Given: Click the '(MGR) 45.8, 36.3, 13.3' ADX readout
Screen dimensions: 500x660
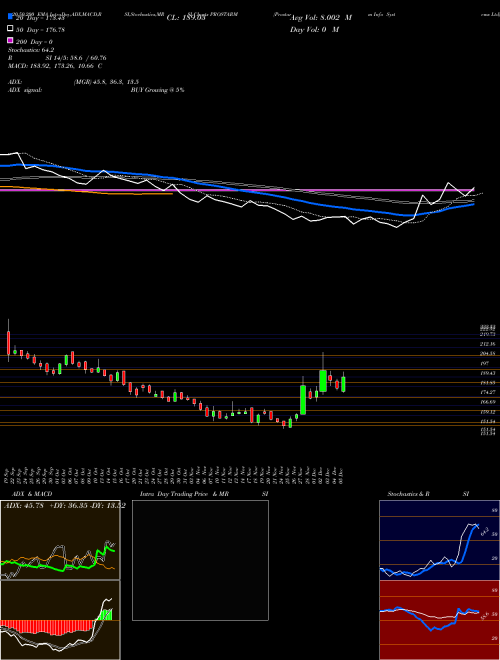Looking at the screenshot, I should (x=106, y=82).
